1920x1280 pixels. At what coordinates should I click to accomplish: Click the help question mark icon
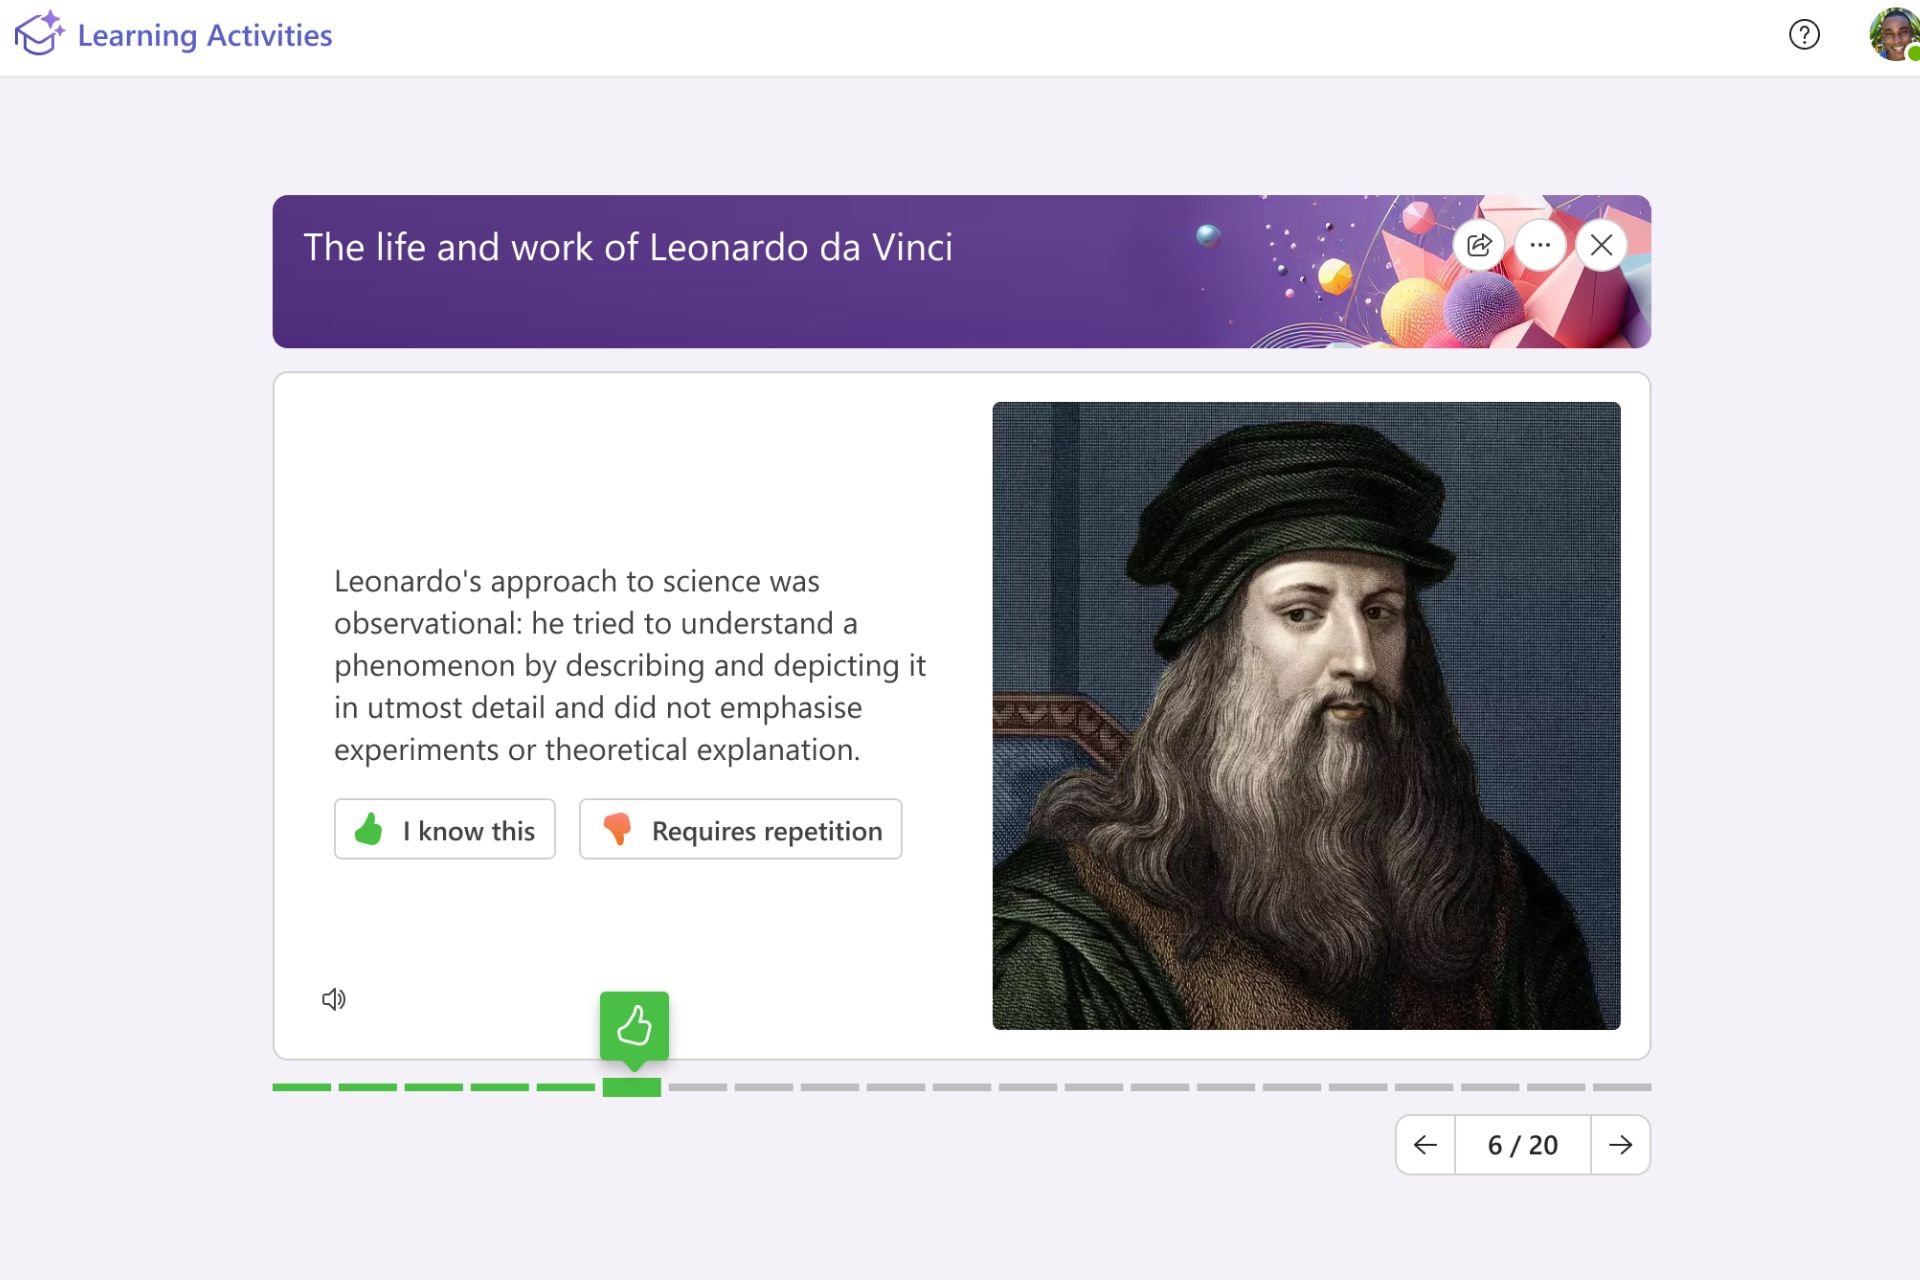(x=1804, y=34)
